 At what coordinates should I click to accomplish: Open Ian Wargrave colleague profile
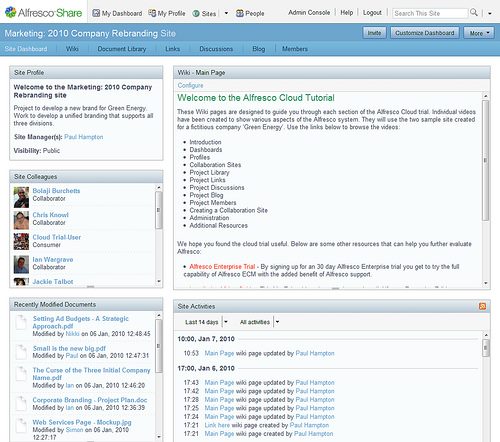point(53,259)
